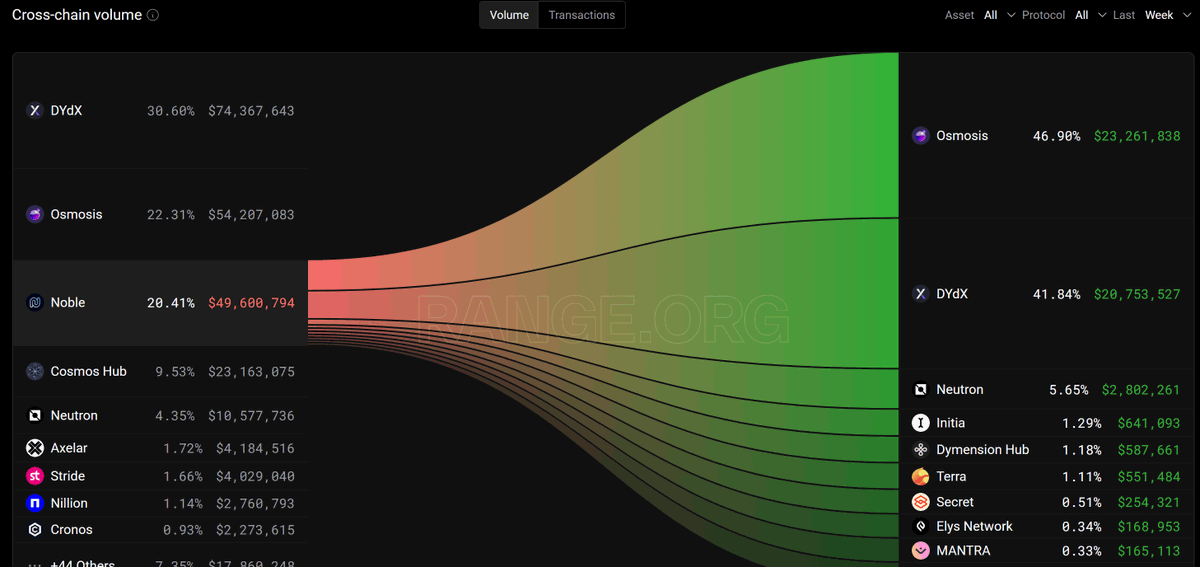Image resolution: width=1200 pixels, height=567 pixels.
Task: Click DYdX destination volume $20,753,527
Action: tap(1137, 294)
